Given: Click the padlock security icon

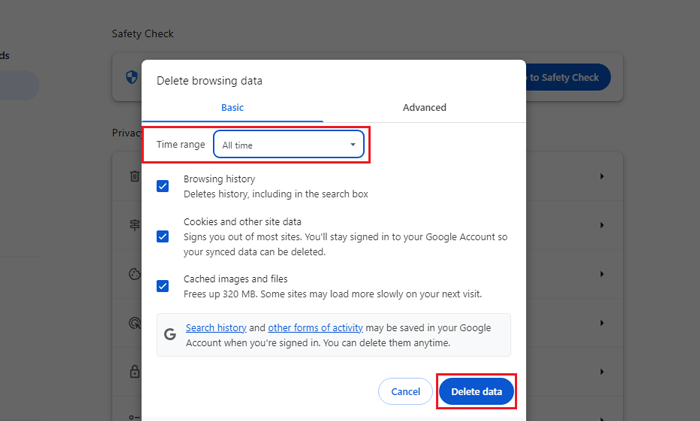Looking at the screenshot, I should point(133,371).
